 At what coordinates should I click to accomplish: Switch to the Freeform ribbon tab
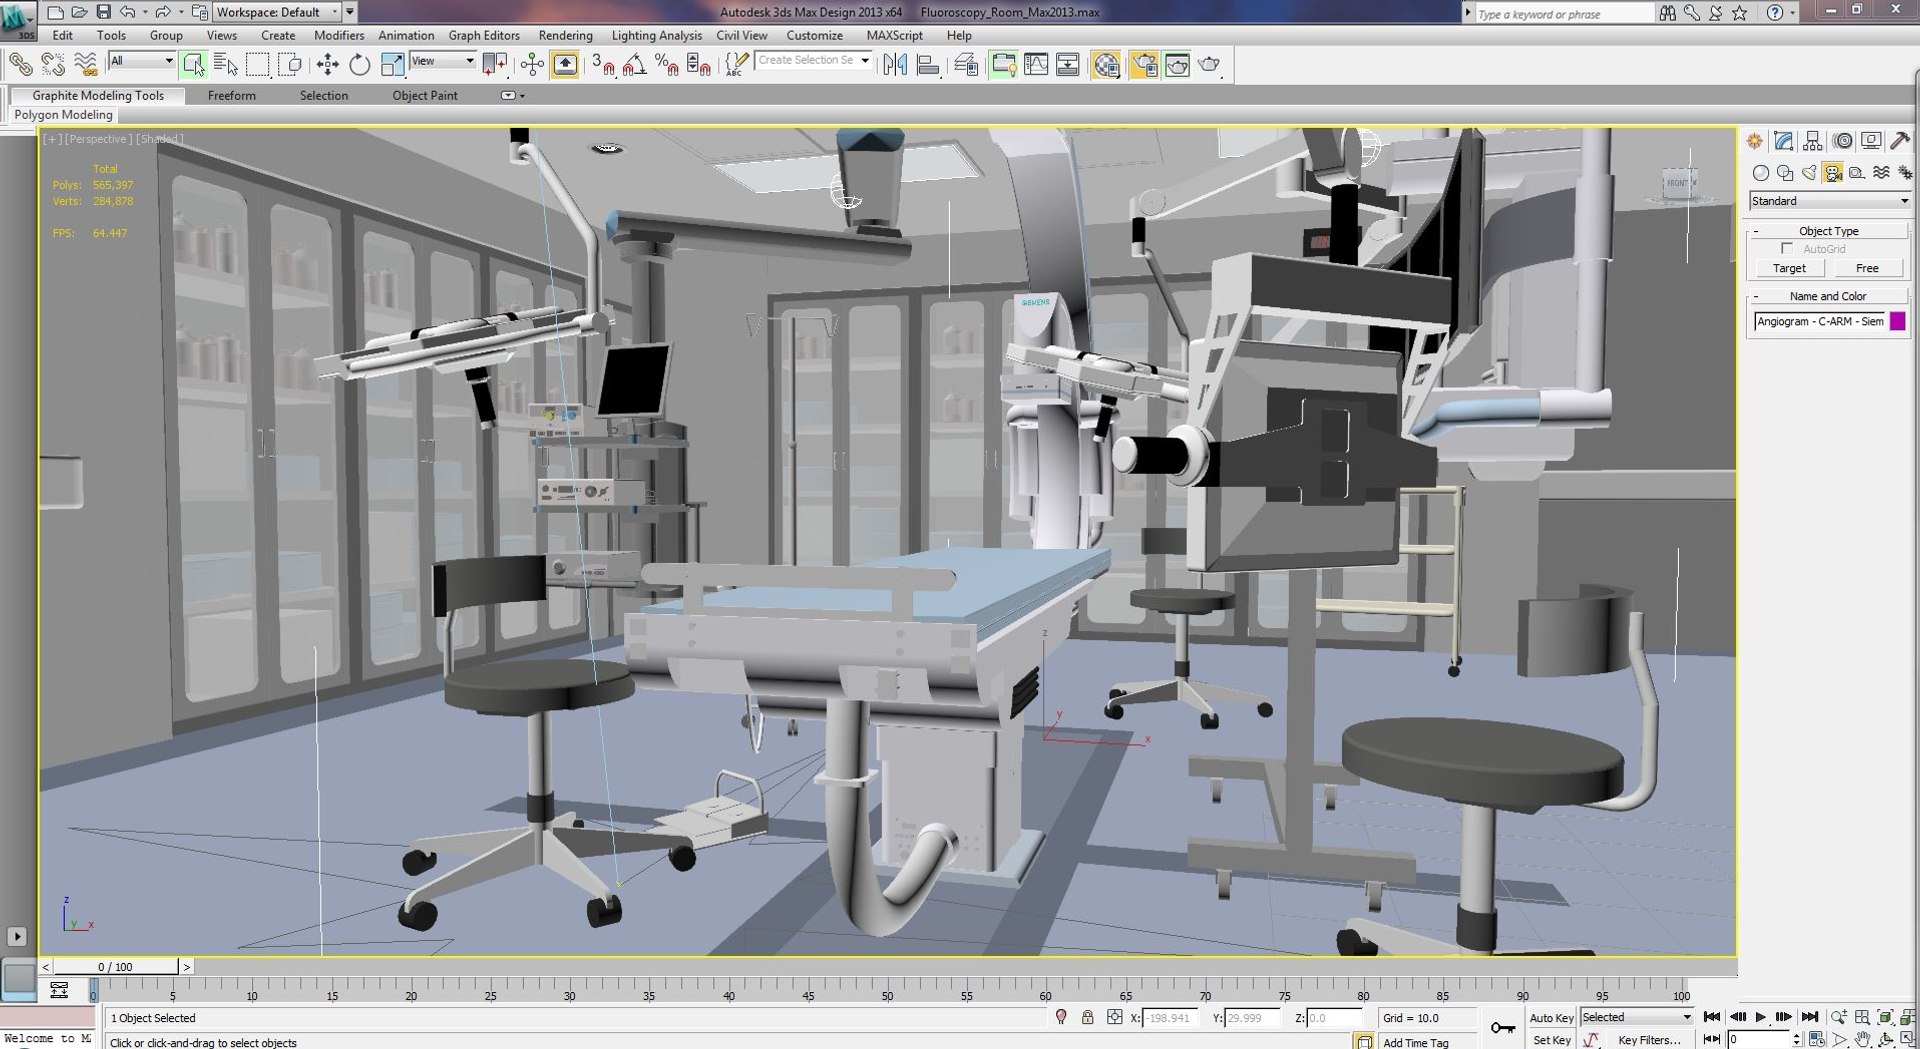tap(232, 96)
